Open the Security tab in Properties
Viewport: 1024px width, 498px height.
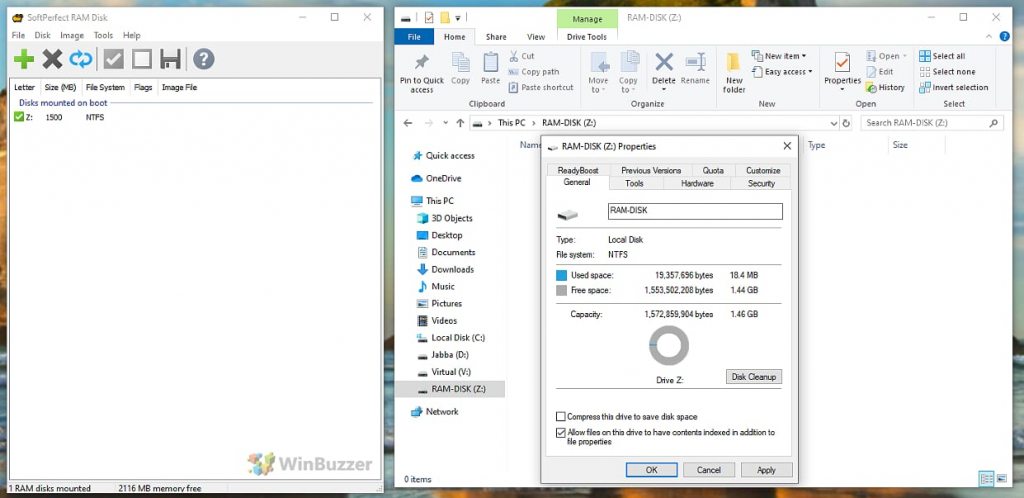pyautogui.click(x=761, y=183)
